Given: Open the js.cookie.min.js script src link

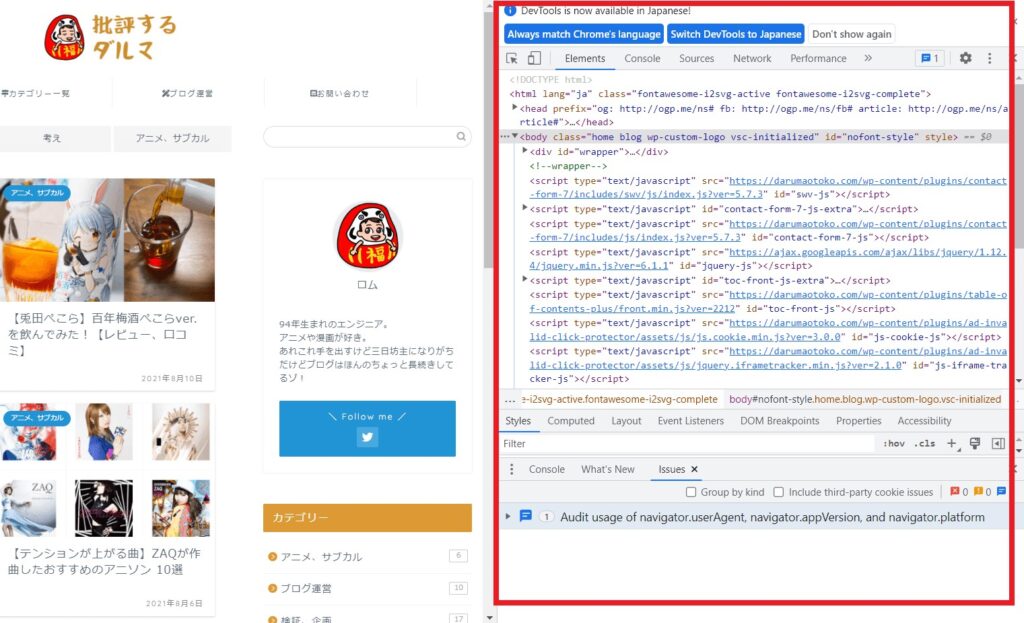Looking at the screenshot, I should pos(768,330).
